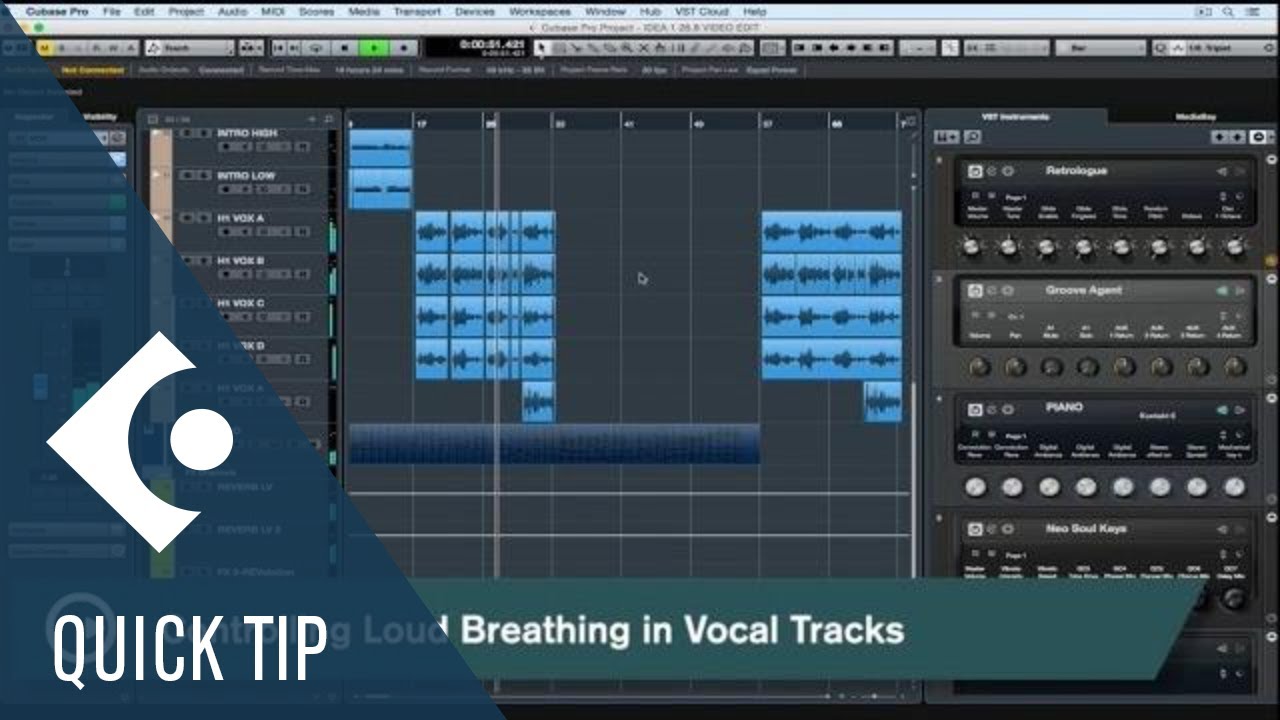Open the VST Cloud menu
1280x720 pixels.
(700, 11)
